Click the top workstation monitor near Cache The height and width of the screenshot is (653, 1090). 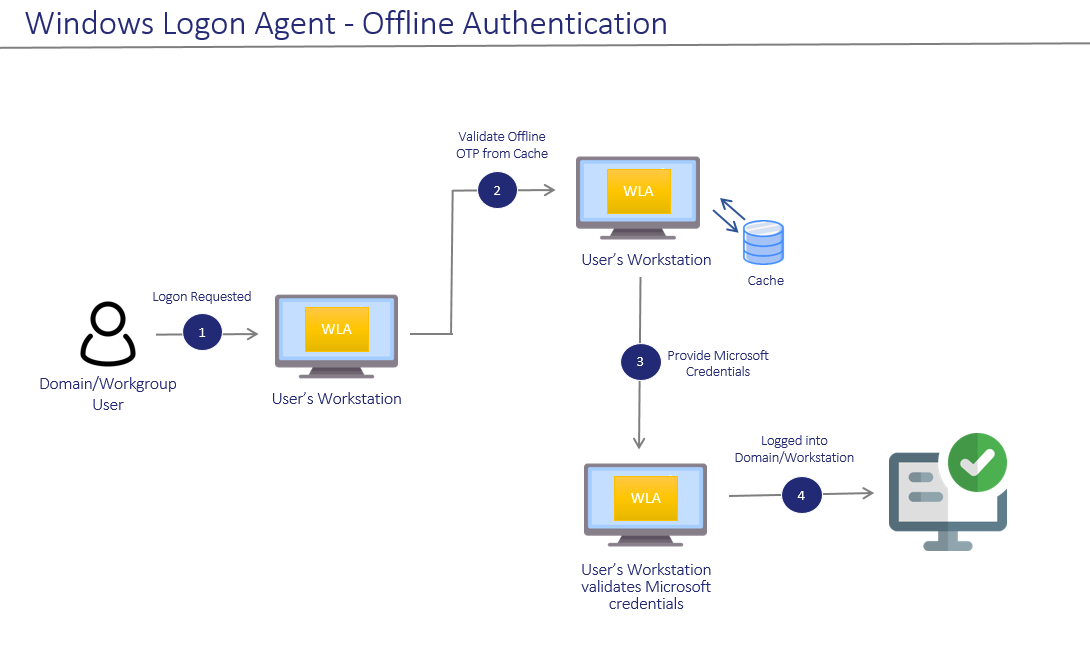[x=639, y=198]
